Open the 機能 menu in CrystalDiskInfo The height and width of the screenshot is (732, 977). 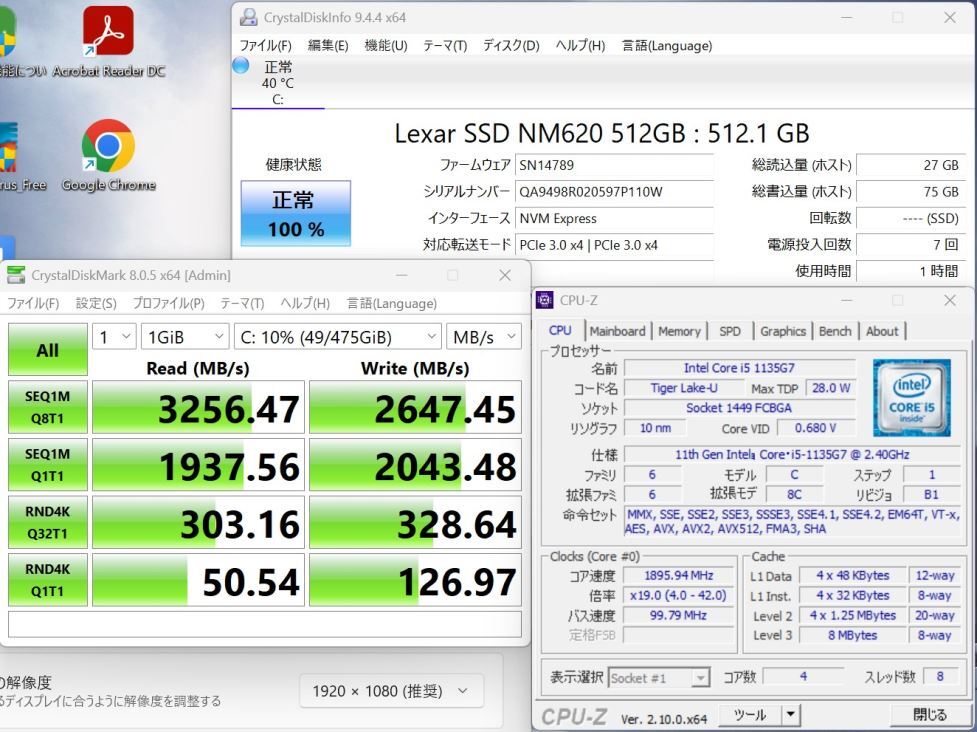(x=386, y=45)
